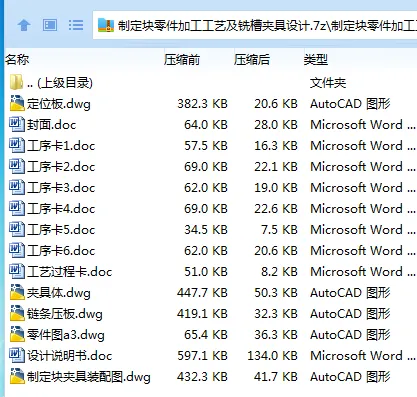Viewport: 417px width, 397px height.
Task: Click AutoCAD 图形 type of 夹具体.dwg
Action: pos(350,293)
